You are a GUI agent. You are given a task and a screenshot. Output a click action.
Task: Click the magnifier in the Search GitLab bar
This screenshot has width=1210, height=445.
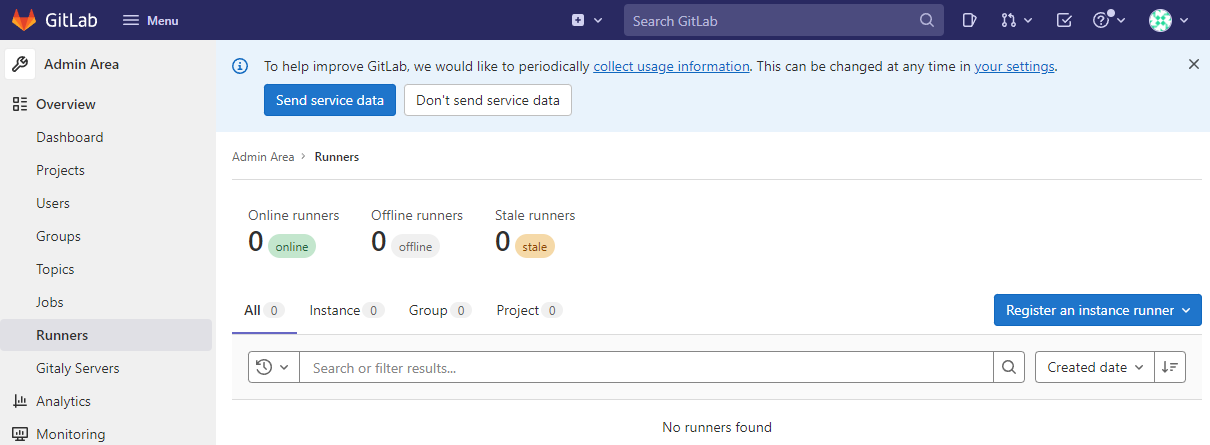point(927,20)
